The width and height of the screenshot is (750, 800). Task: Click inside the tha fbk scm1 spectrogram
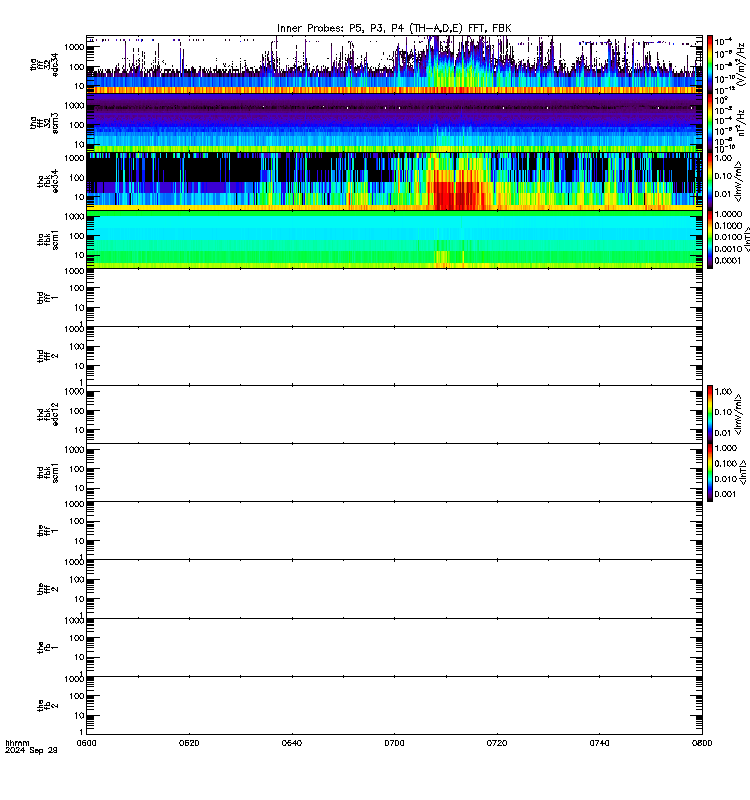tap(394, 239)
